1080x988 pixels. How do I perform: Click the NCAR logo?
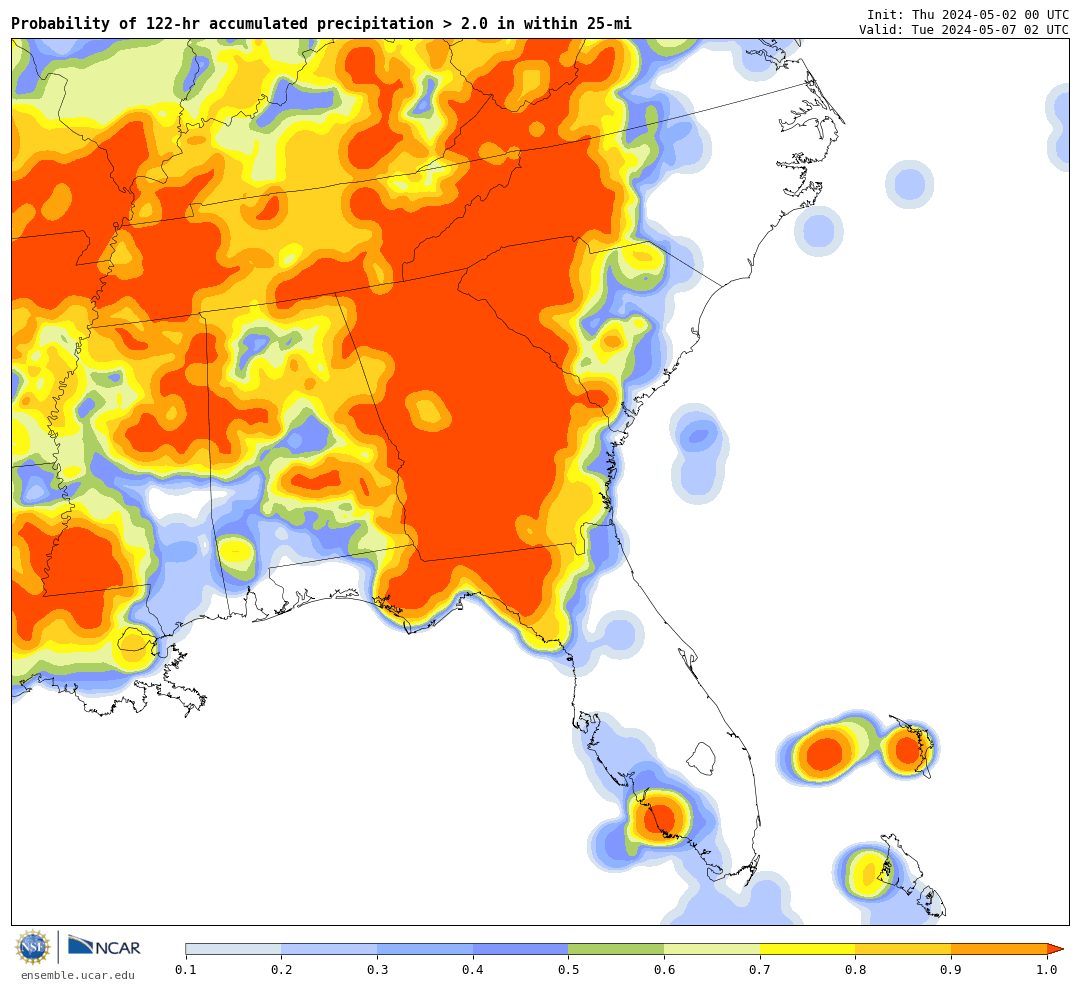104,945
